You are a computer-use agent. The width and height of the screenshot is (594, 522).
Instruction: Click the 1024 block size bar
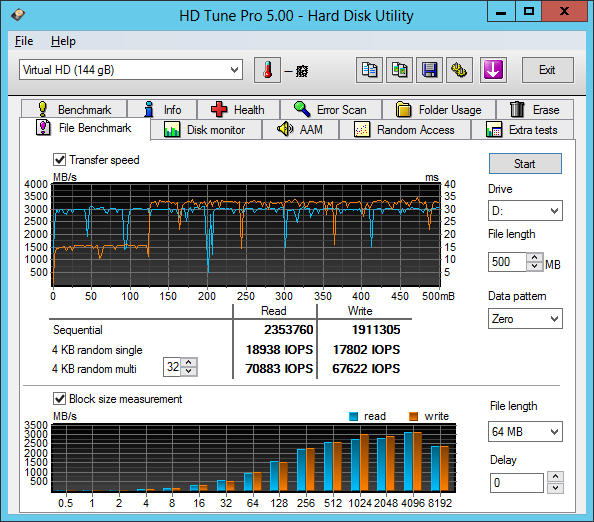(x=360, y=463)
